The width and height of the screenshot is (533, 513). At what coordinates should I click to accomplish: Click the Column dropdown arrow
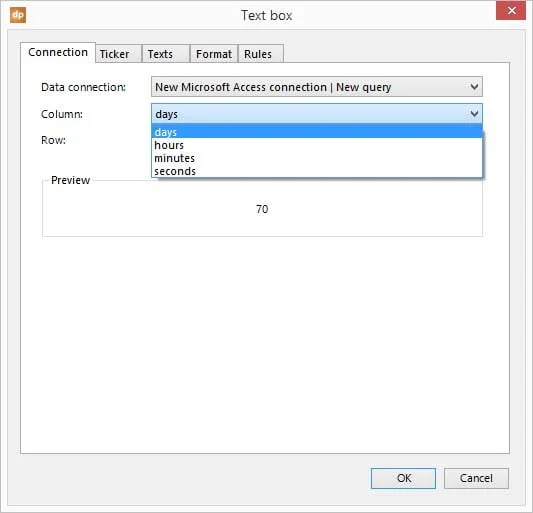[474, 114]
